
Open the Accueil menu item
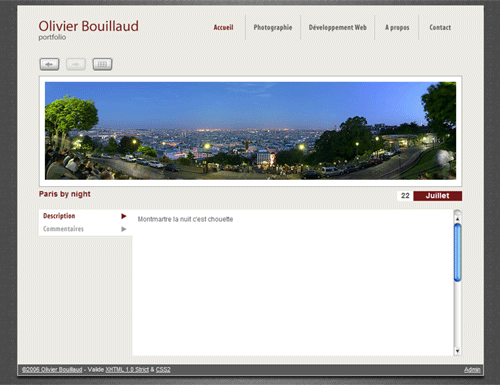223,28
